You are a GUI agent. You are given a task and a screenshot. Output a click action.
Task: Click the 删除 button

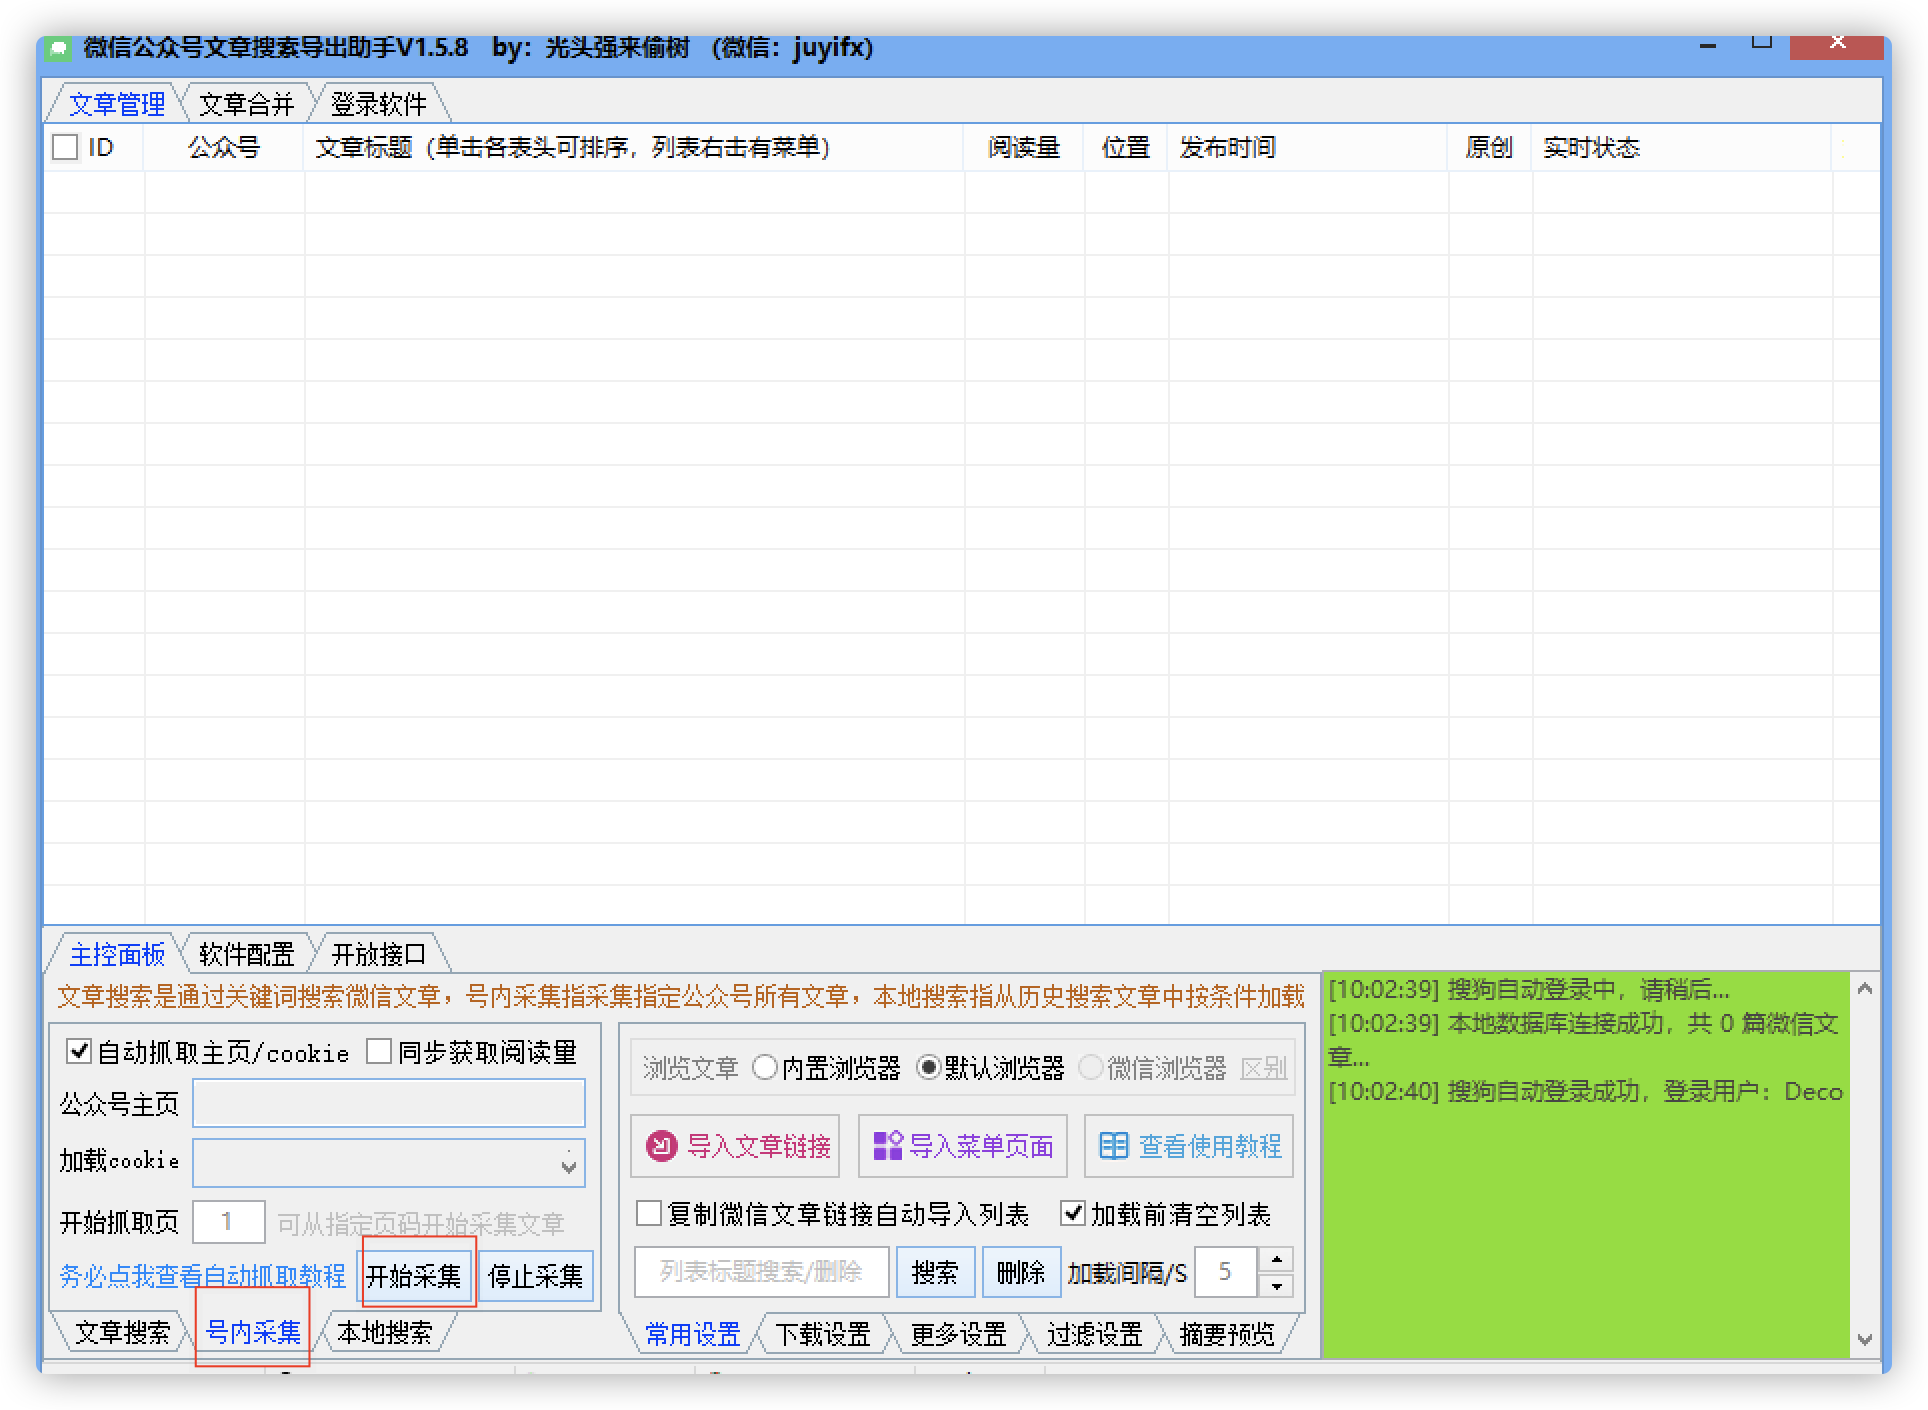tap(1021, 1272)
